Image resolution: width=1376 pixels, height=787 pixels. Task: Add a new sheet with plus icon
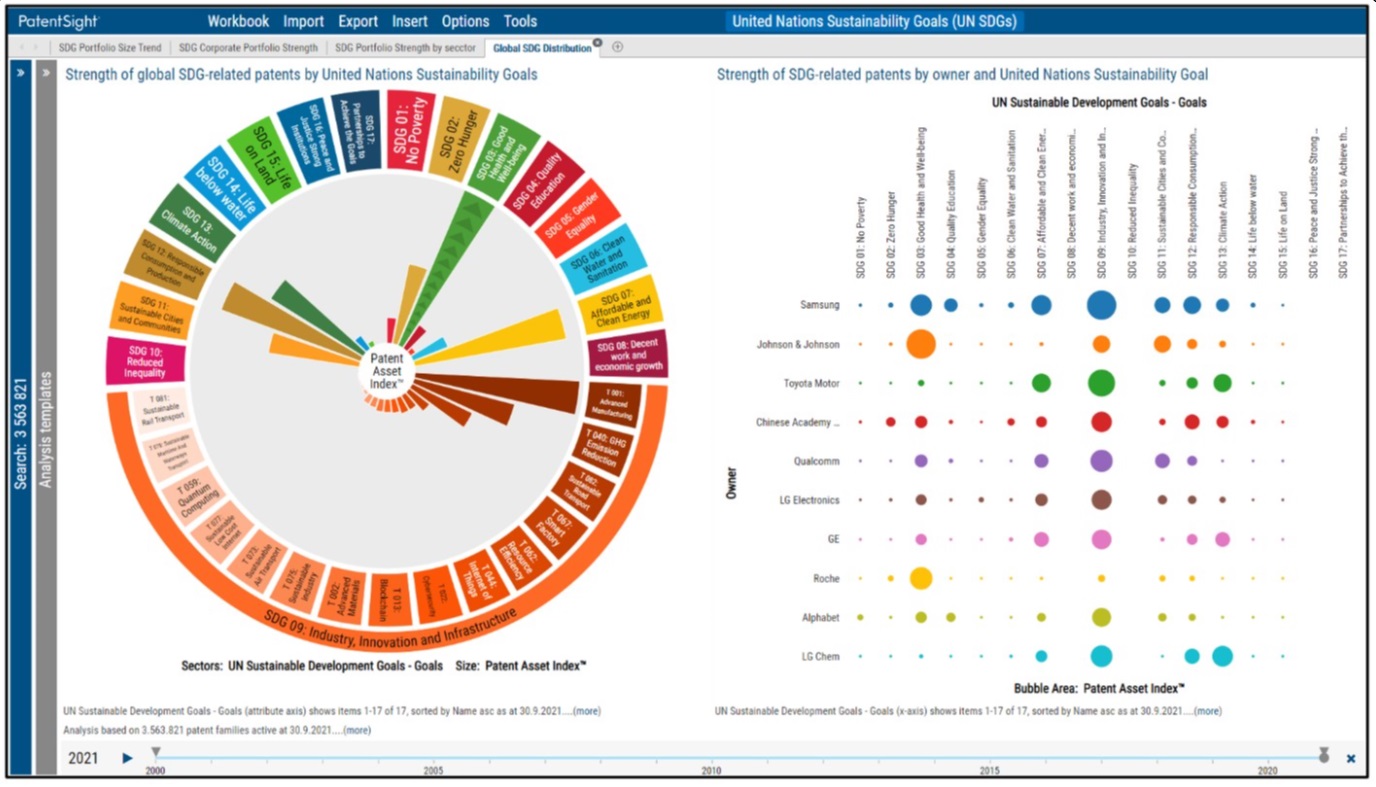pyautogui.click(x=617, y=47)
